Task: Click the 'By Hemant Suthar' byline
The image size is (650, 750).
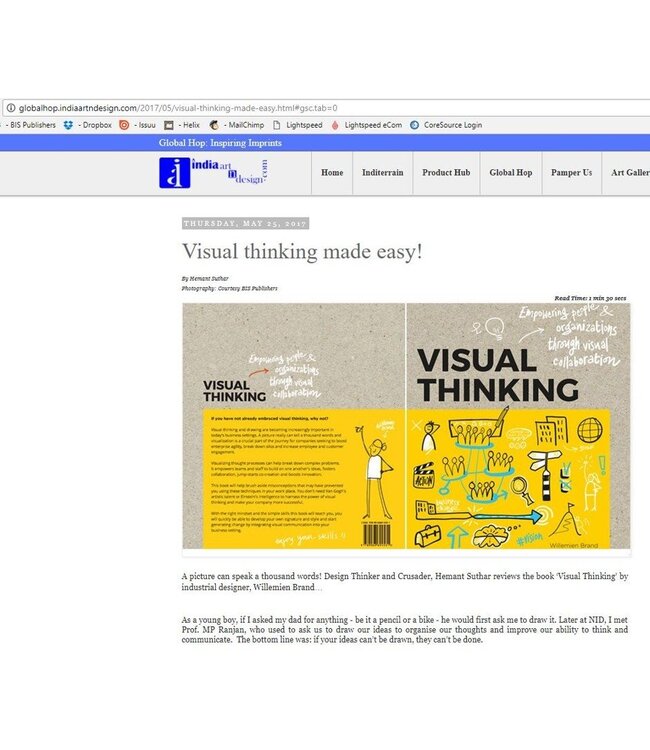Action: point(205,278)
